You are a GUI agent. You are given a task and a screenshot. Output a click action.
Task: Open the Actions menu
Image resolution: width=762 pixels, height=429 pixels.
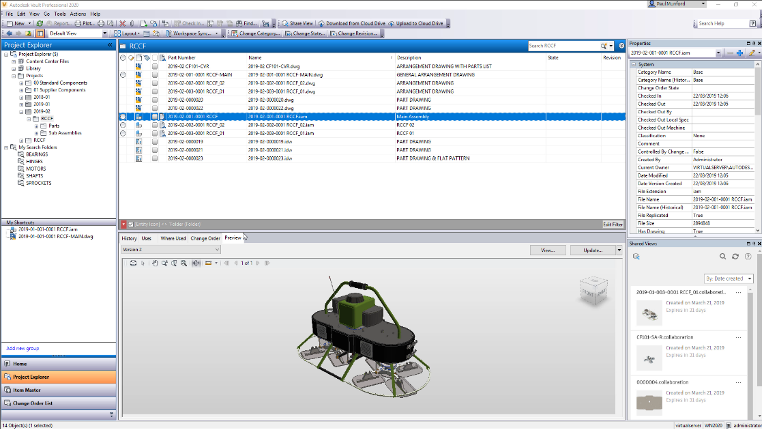(78, 14)
